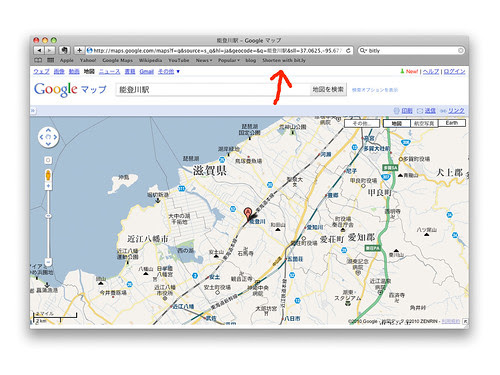Click the 犬上郡 label on map
Image resolution: width=500 pixels, height=375 pixels.
(450, 172)
